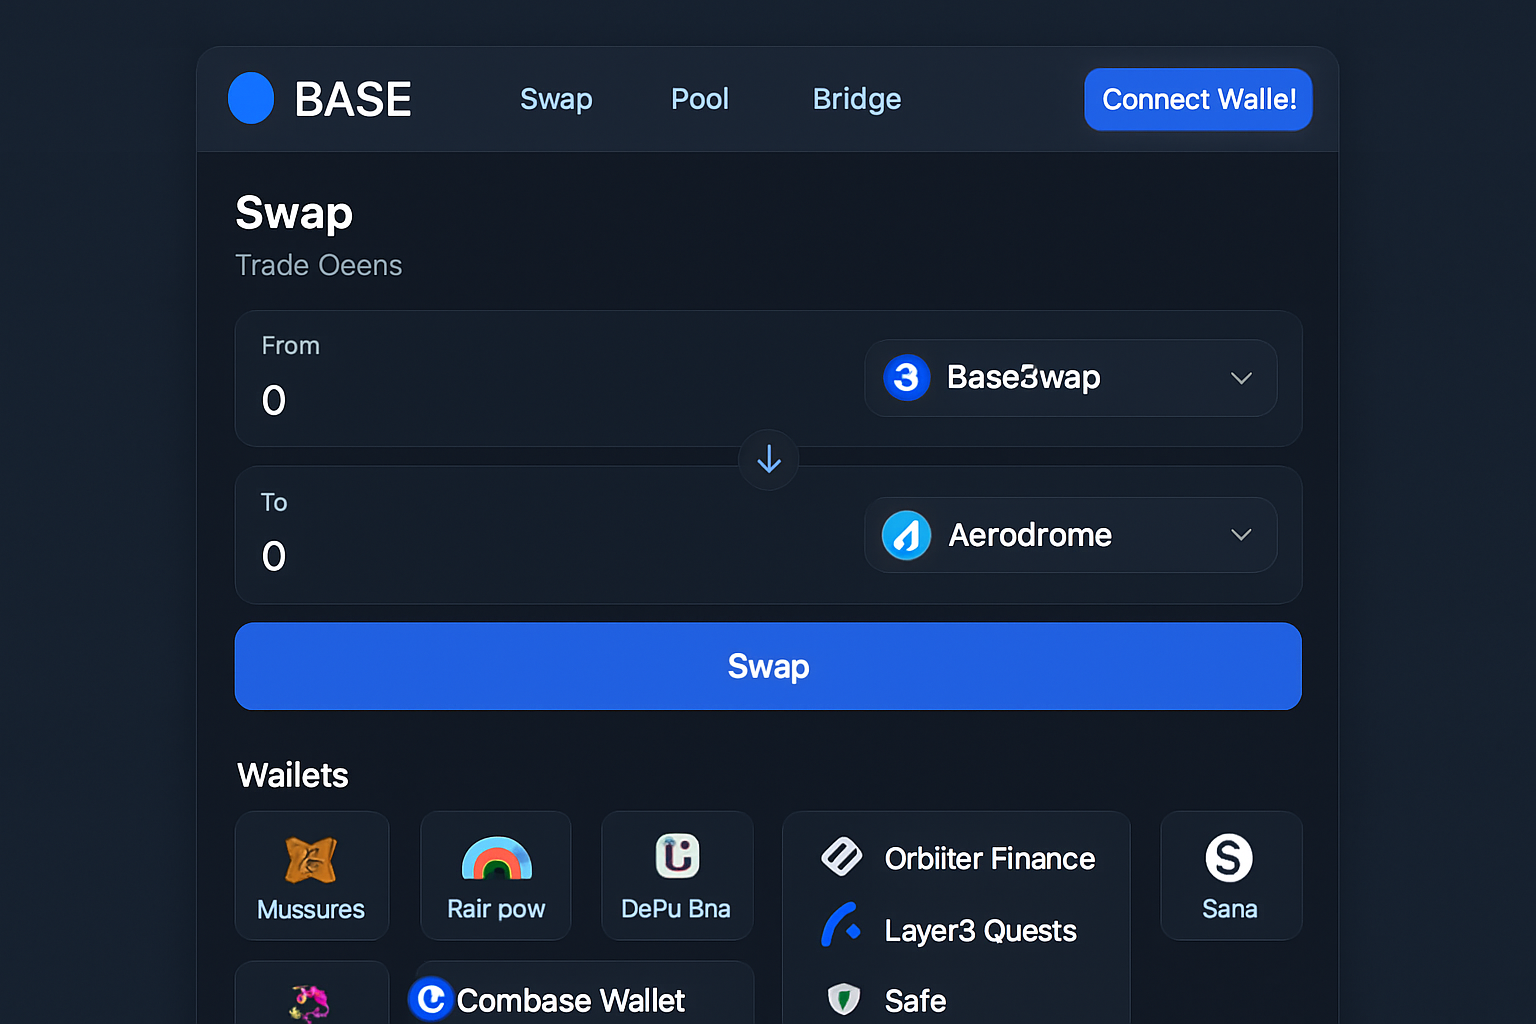Expand the Base3wap token dropdown
This screenshot has width=1536, height=1024.
point(1241,378)
